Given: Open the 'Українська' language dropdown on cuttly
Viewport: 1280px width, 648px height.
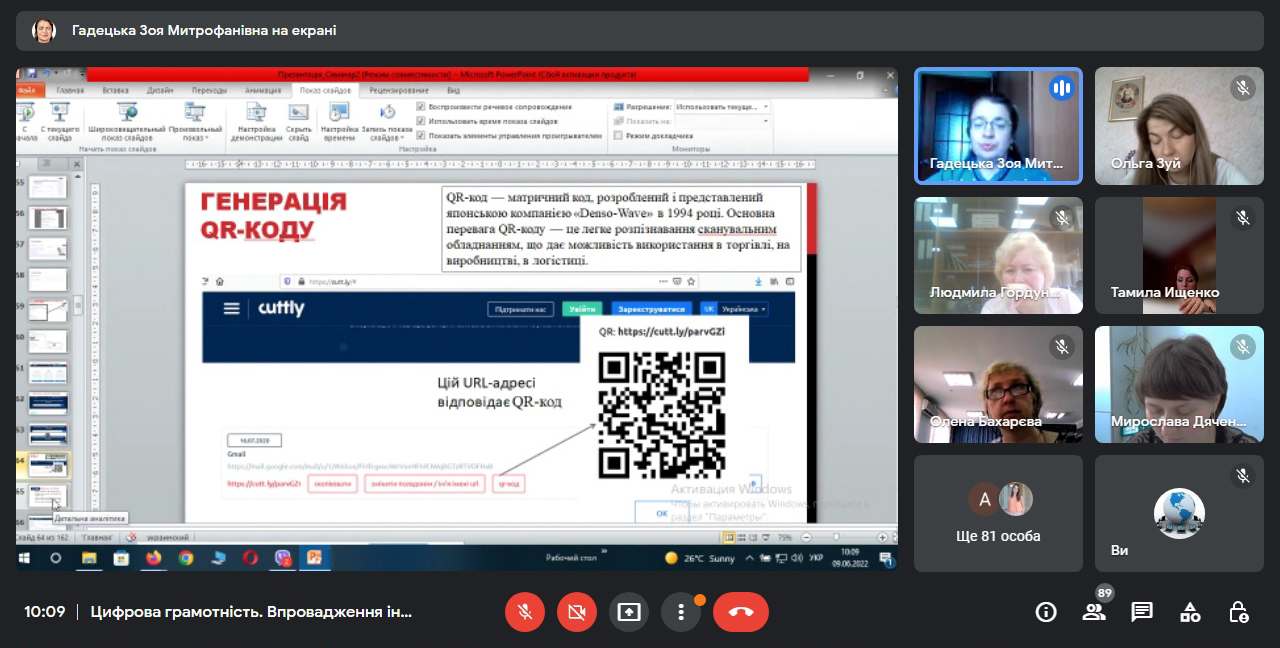Looking at the screenshot, I should (x=735, y=309).
